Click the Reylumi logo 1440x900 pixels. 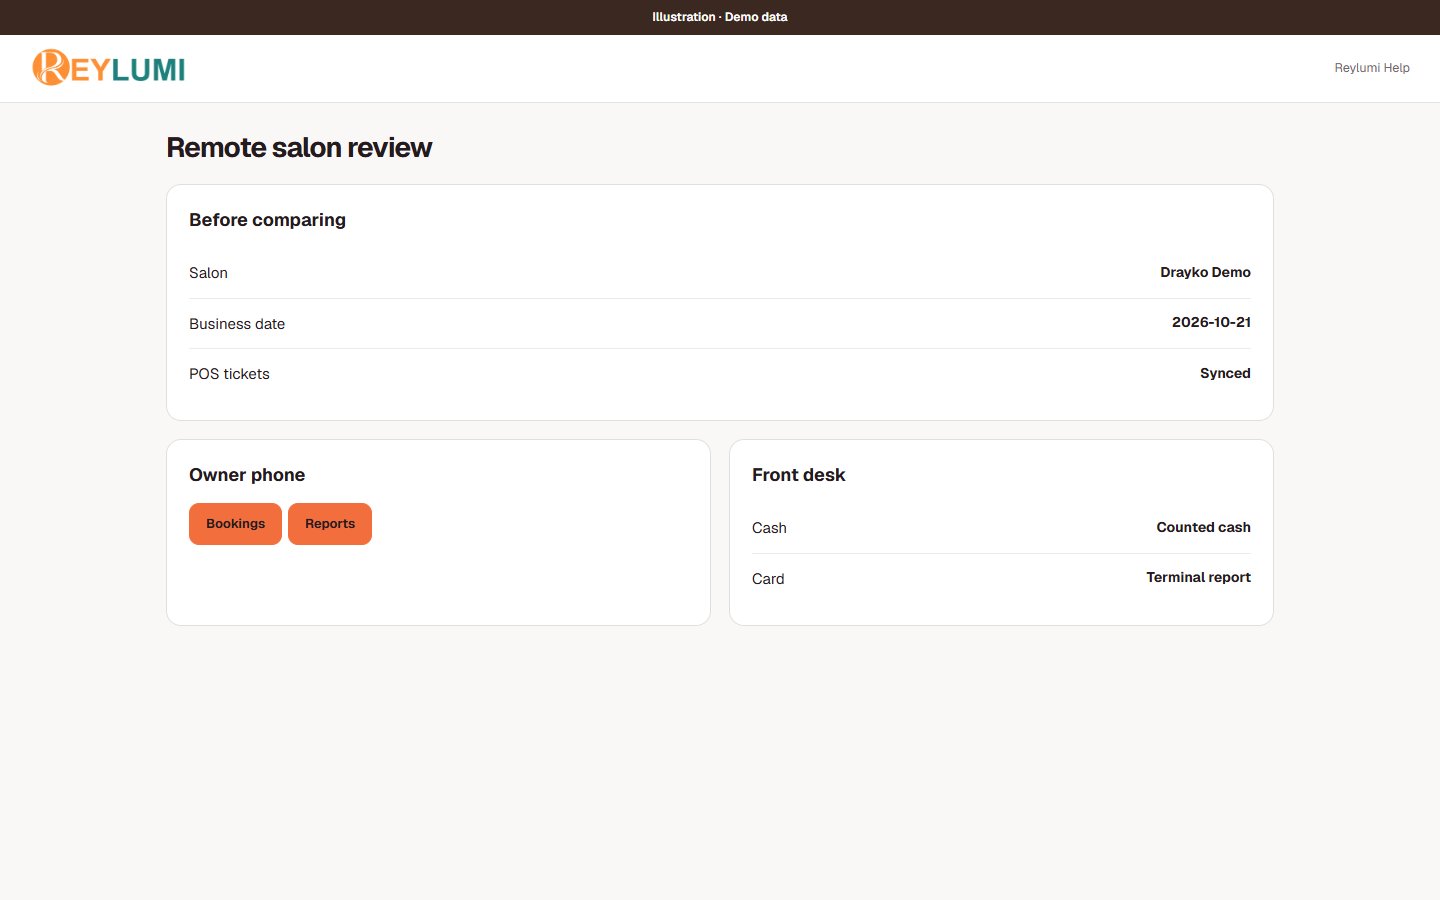point(109,68)
